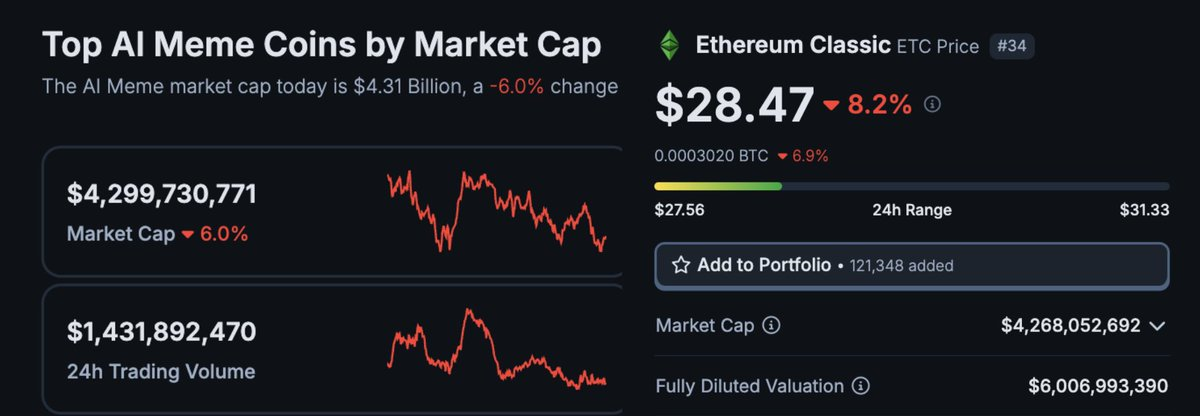
Task: Click the $6,006,993,390 valuation figure
Action: (x=1098, y=386)
